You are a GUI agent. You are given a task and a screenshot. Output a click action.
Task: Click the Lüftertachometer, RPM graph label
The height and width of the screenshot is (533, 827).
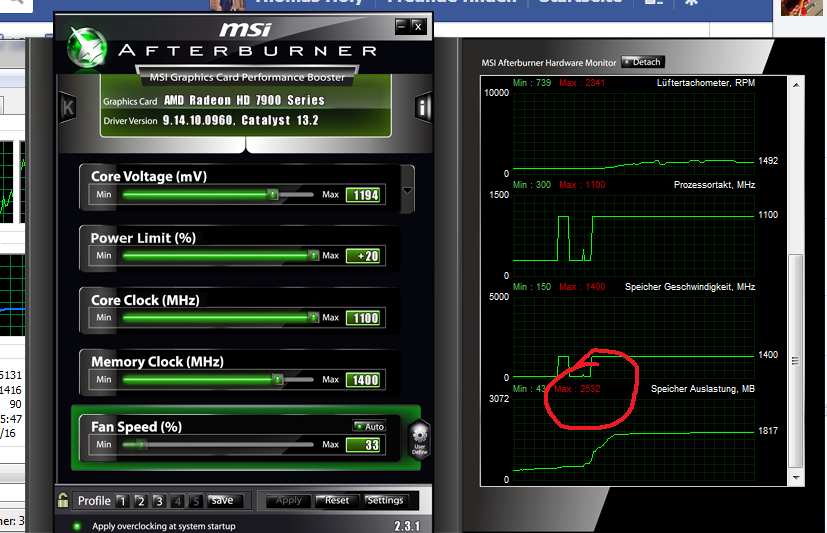706,83
